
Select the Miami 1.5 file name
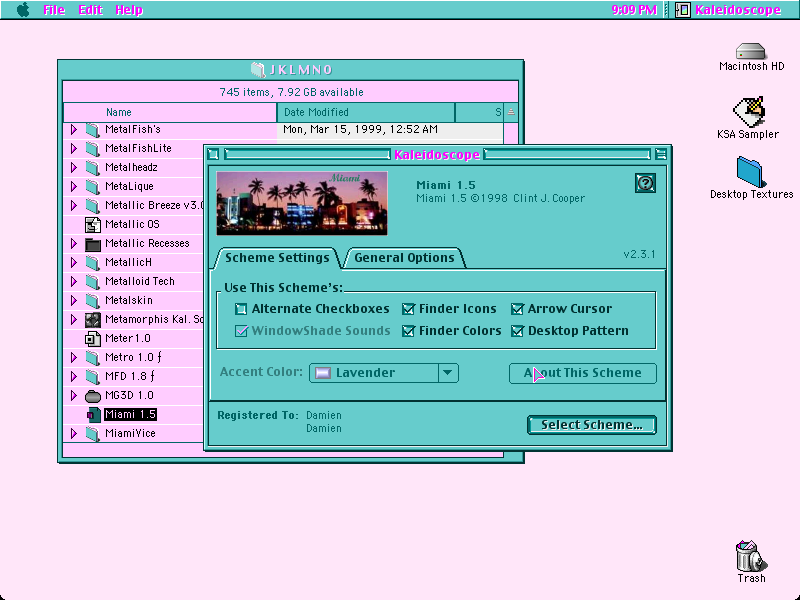pyautogui.click(x=130, y=414)
